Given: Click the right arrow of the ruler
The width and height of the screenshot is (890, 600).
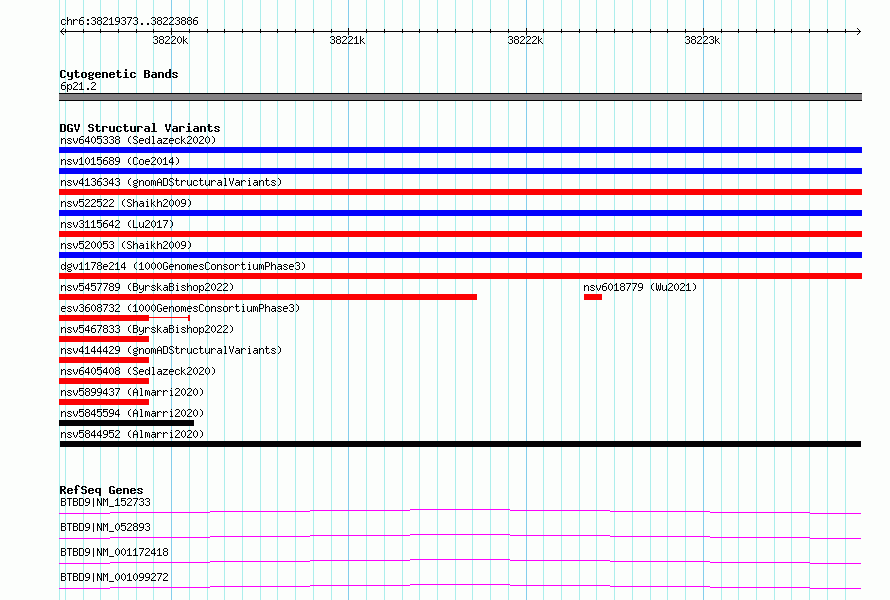Looking at the screenshot, I should [x=858, y=31].
